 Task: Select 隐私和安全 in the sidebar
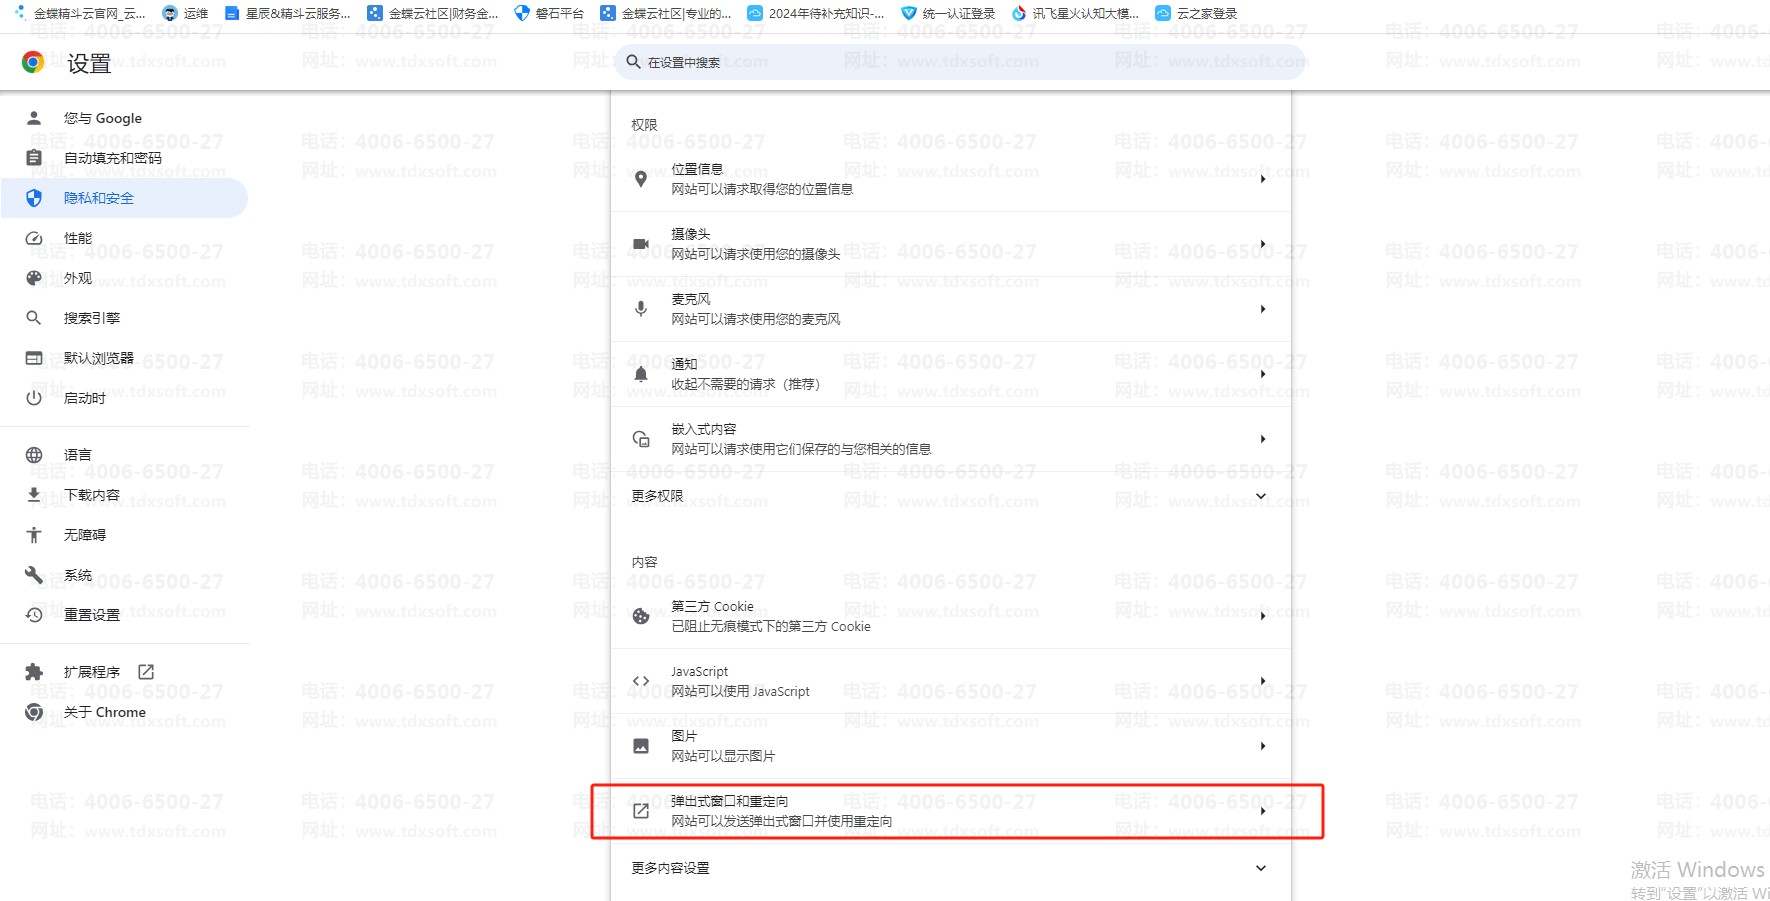(99, 198)
